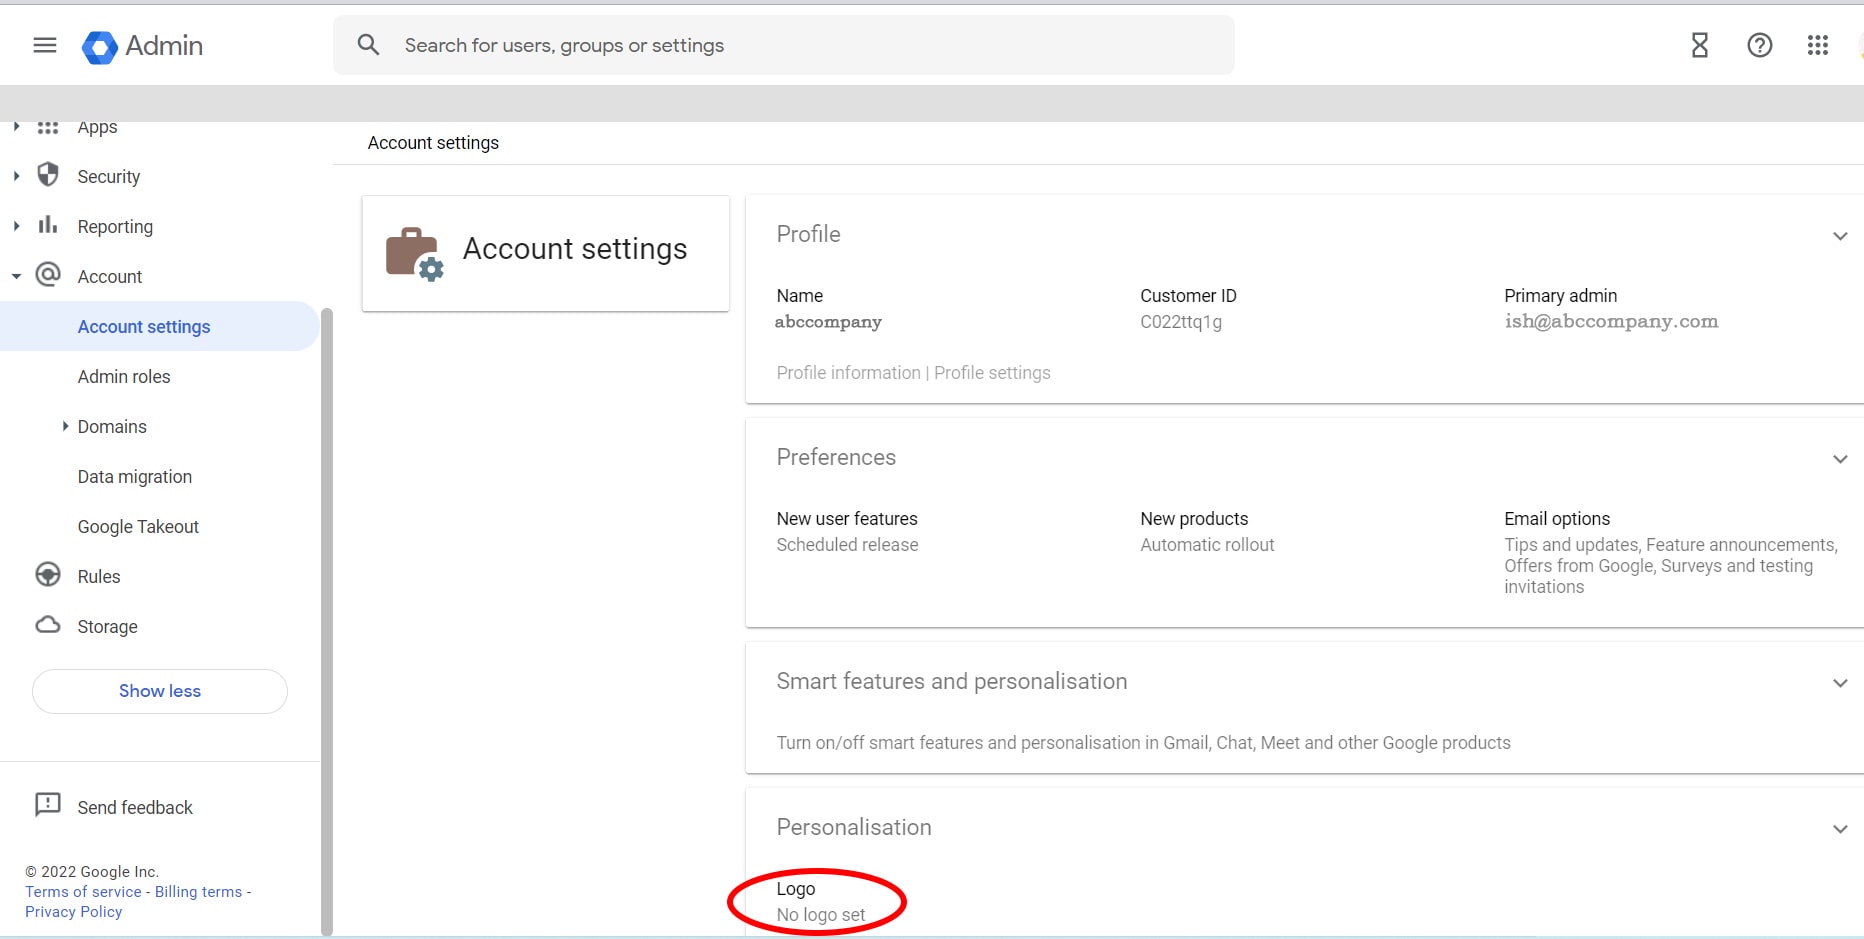Click the primary admin email address

(x=1611, y=321)
